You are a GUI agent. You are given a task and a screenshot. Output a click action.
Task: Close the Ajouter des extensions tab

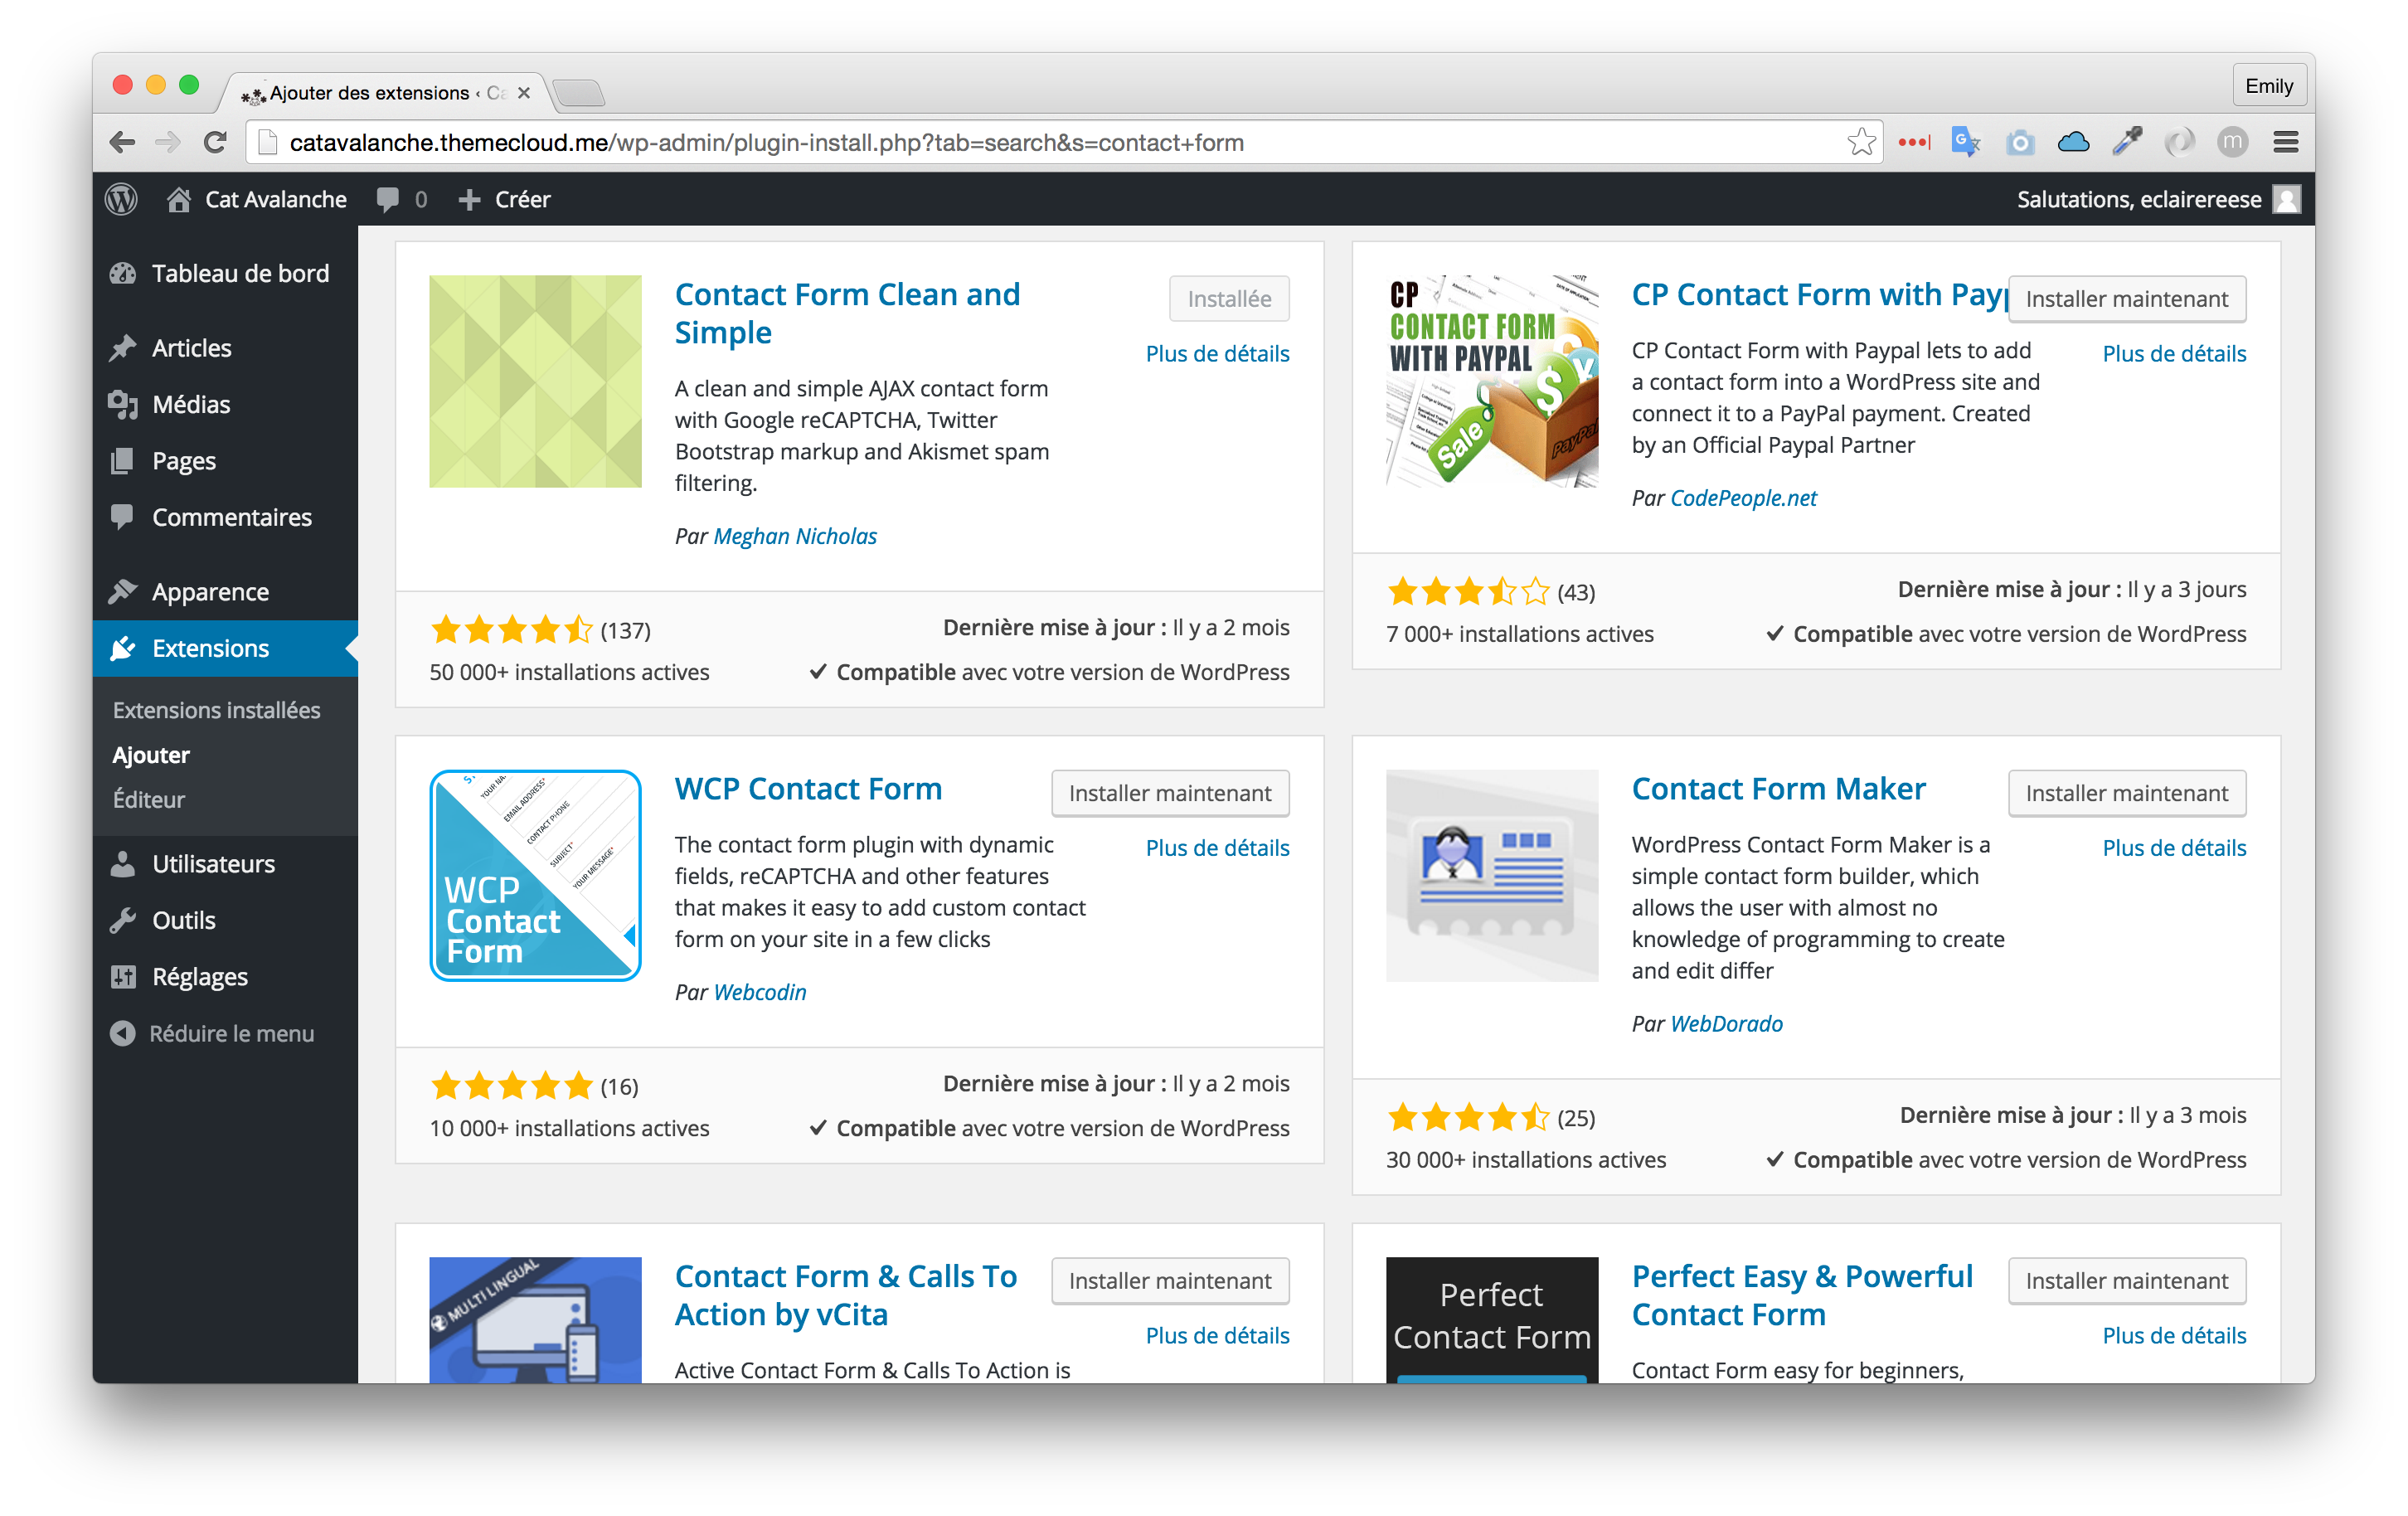click(x=524, y=93)
